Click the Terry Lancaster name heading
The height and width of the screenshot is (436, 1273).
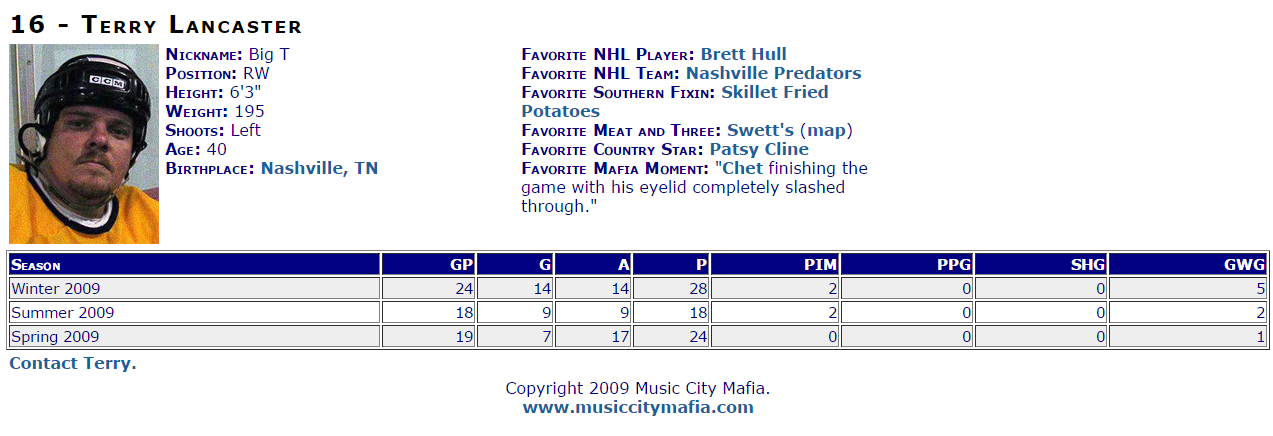point(156,24)
